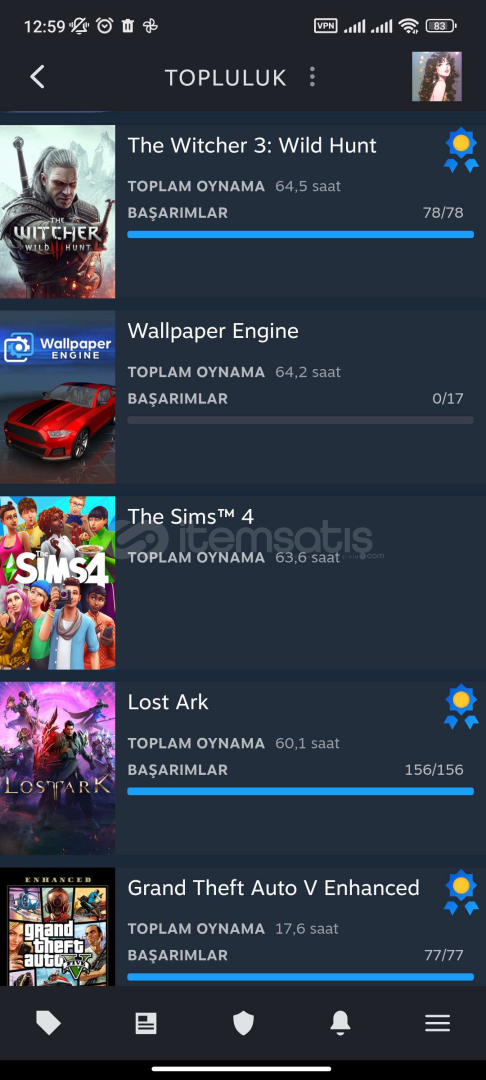The image size is (486, 1080).
Task: Open The Witcher 3: Wild Hunt title
Action: click(252, 145)
